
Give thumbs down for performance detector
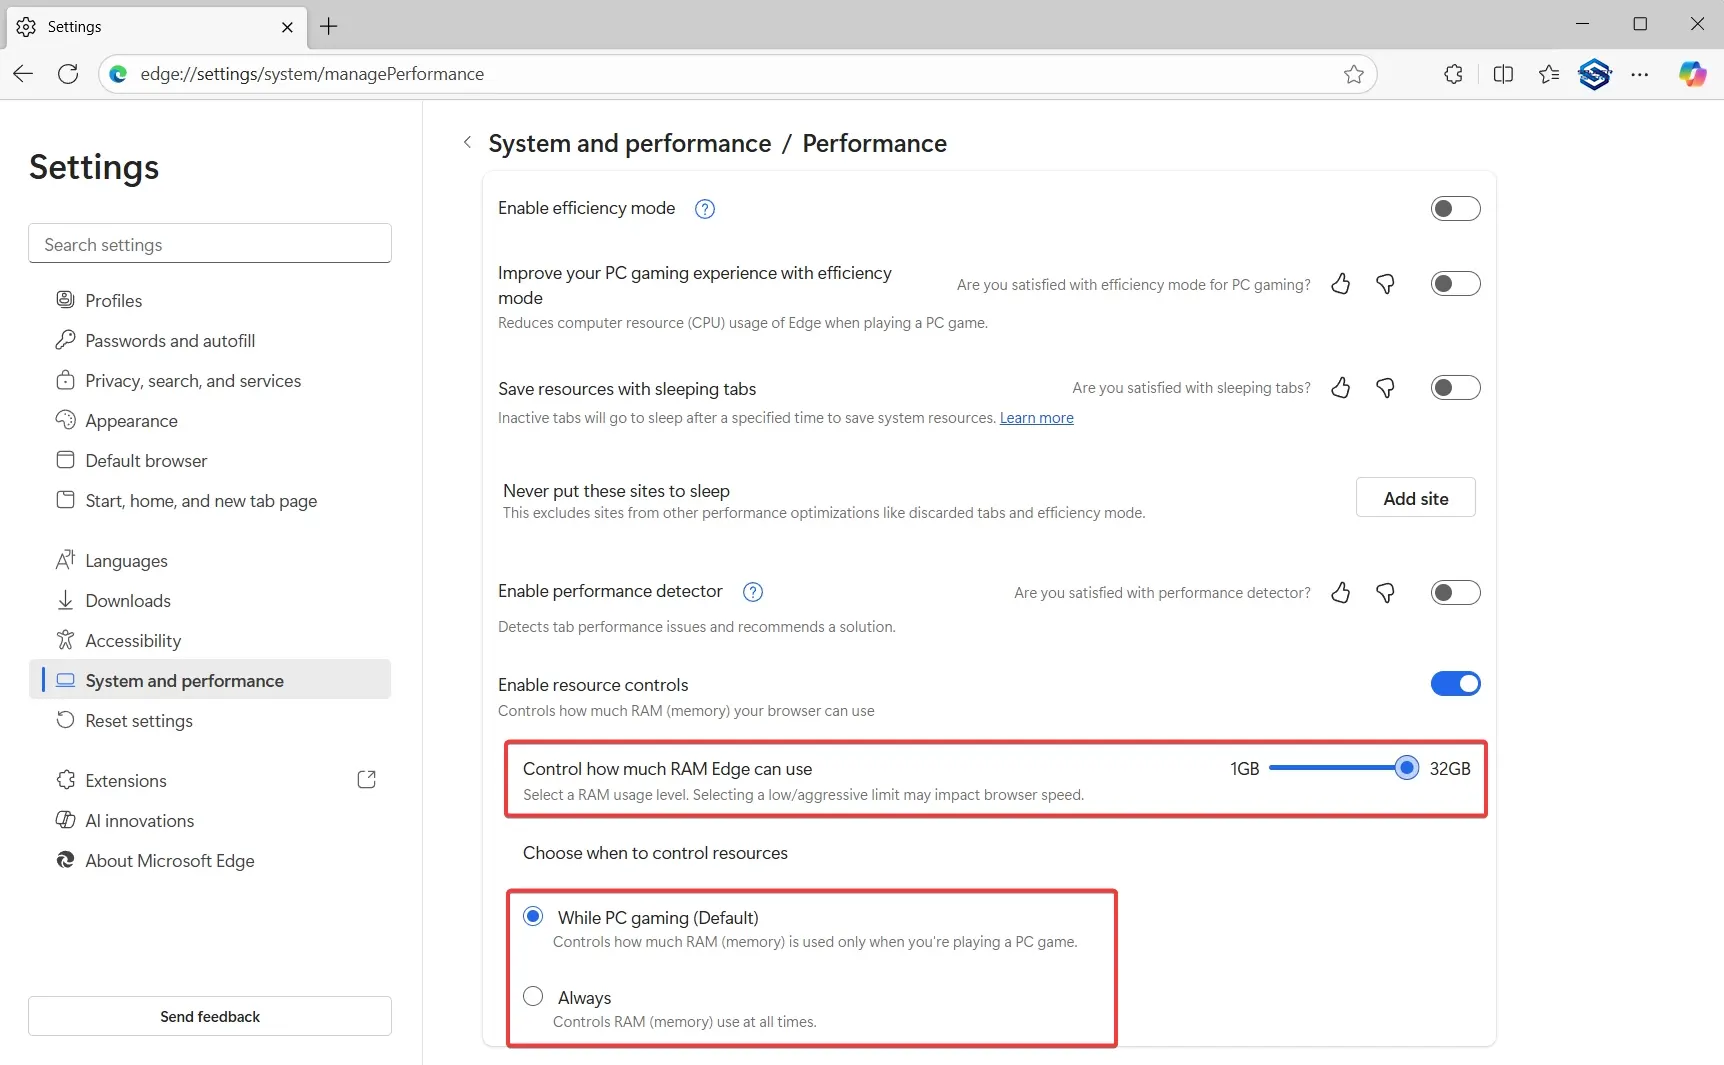1386,593
